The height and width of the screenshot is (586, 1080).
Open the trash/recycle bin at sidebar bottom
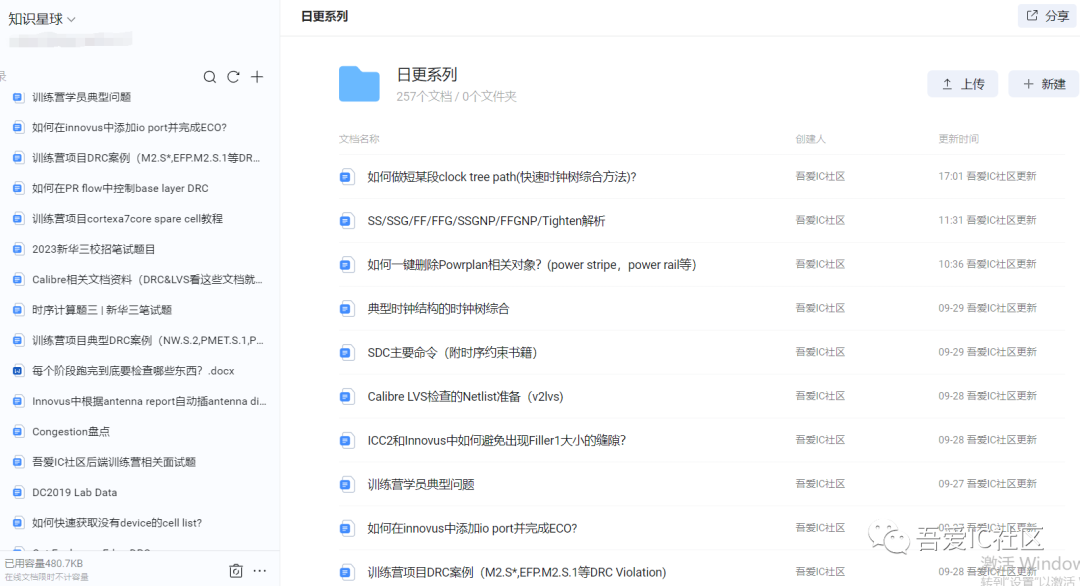click(235, 570)
